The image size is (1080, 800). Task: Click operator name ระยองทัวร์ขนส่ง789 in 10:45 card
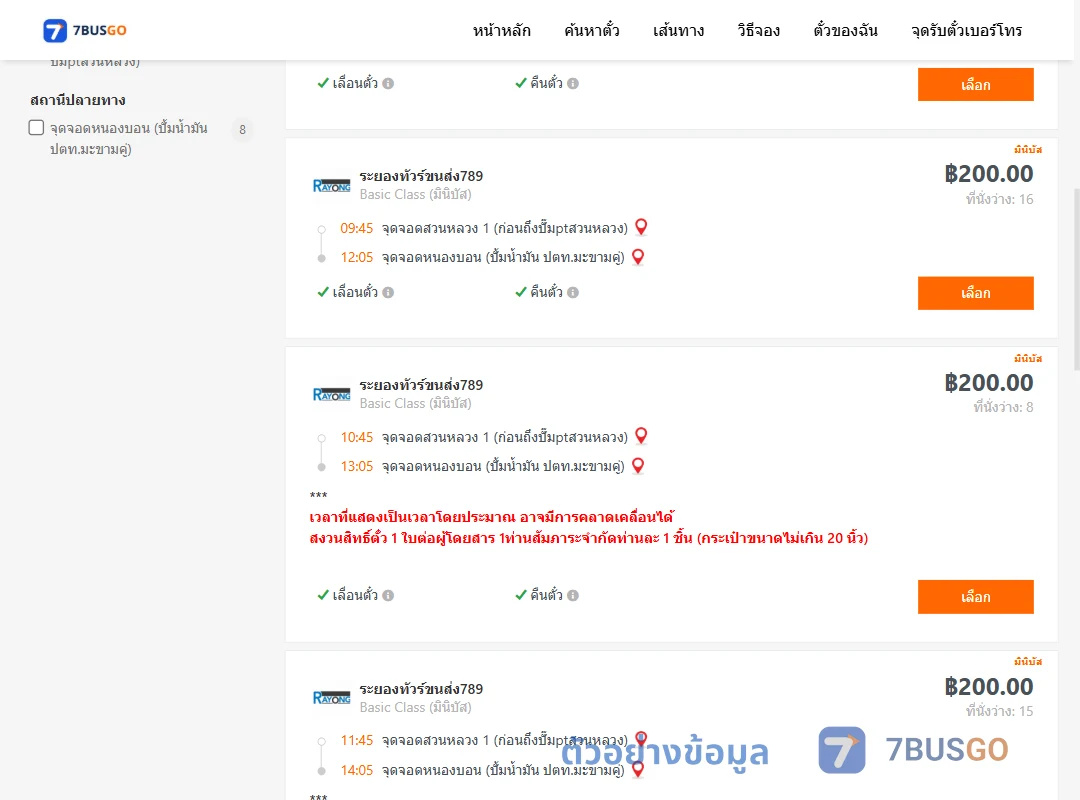tap(421, 384)
